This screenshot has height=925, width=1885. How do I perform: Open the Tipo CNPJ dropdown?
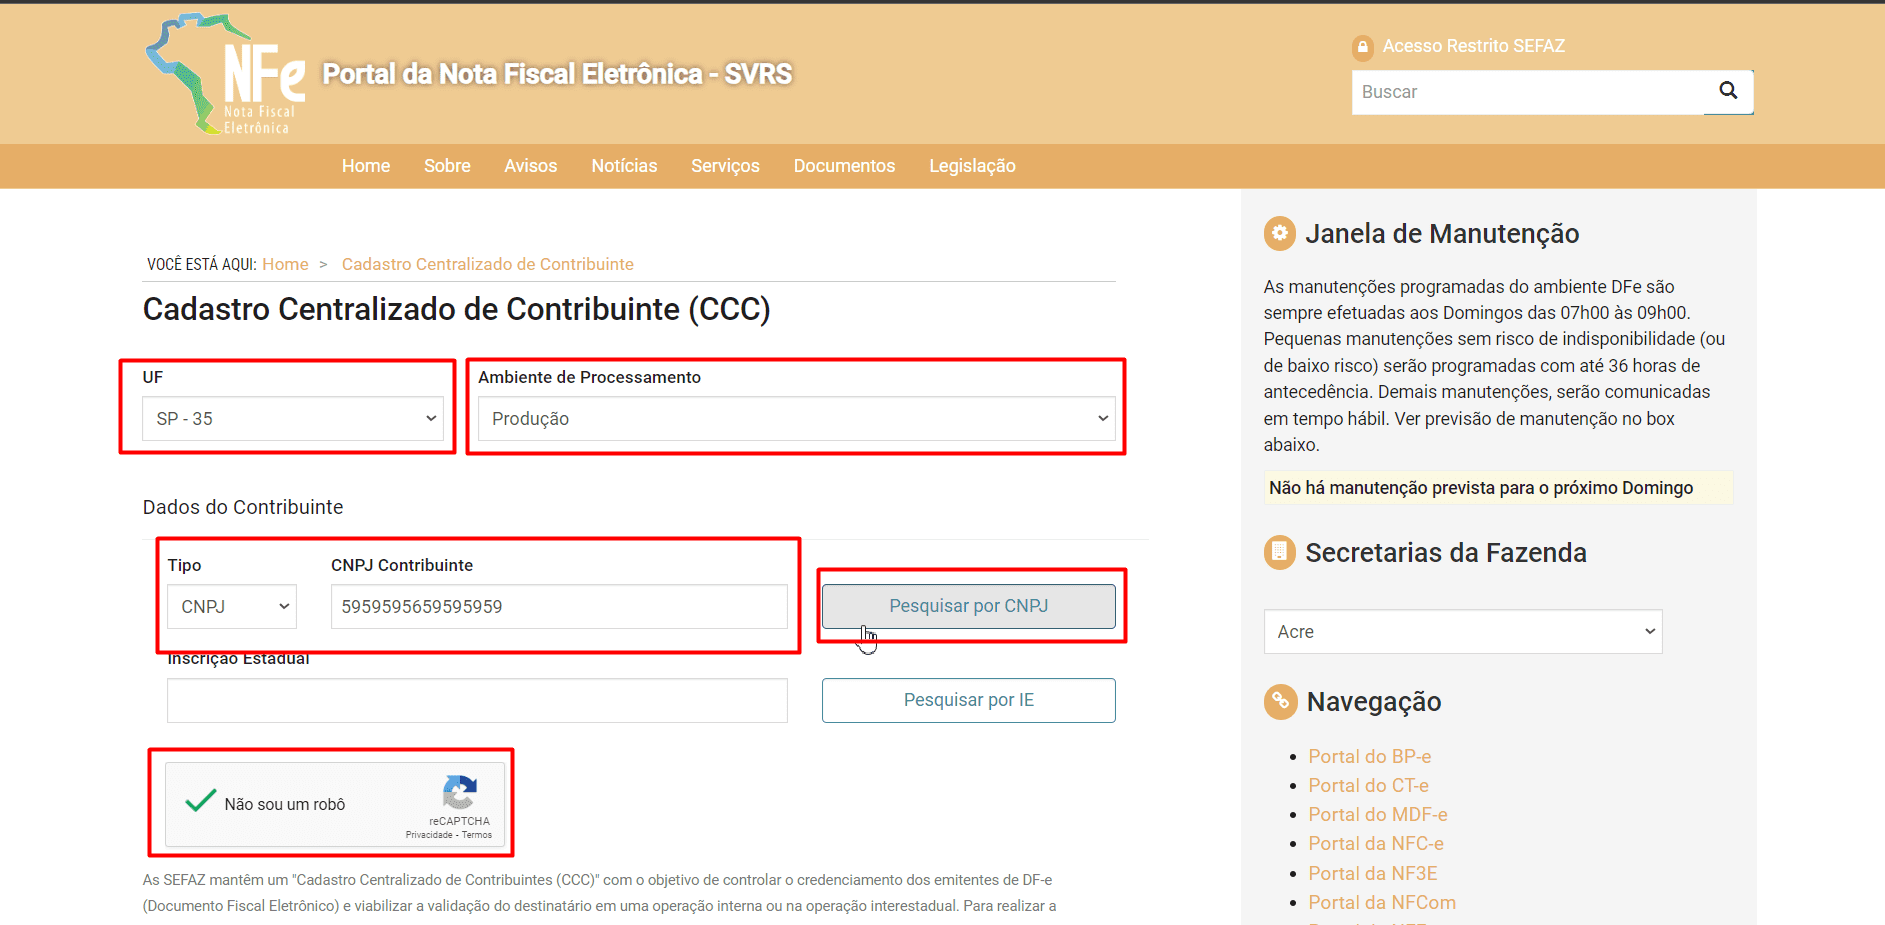[x=232, y=607]
